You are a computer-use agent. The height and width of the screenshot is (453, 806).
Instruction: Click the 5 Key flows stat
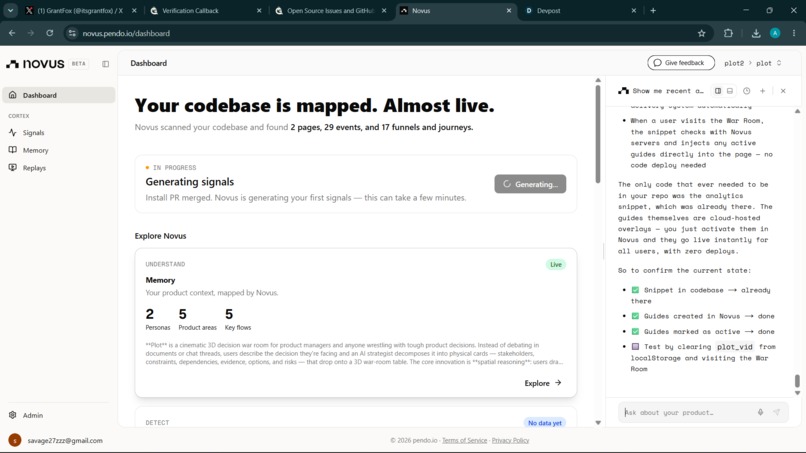[x=237, y=319]
